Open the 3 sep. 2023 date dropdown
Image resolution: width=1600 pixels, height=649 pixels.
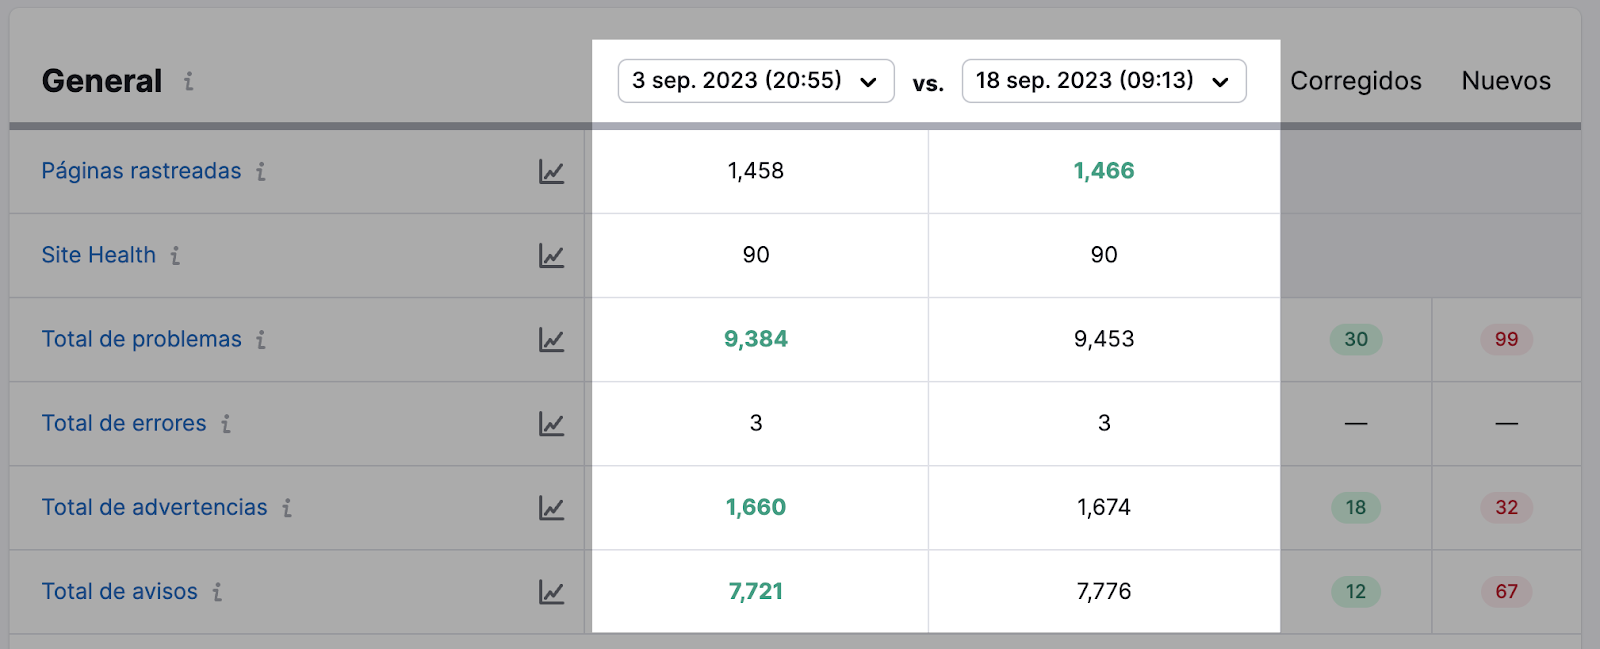pos(755,82)
